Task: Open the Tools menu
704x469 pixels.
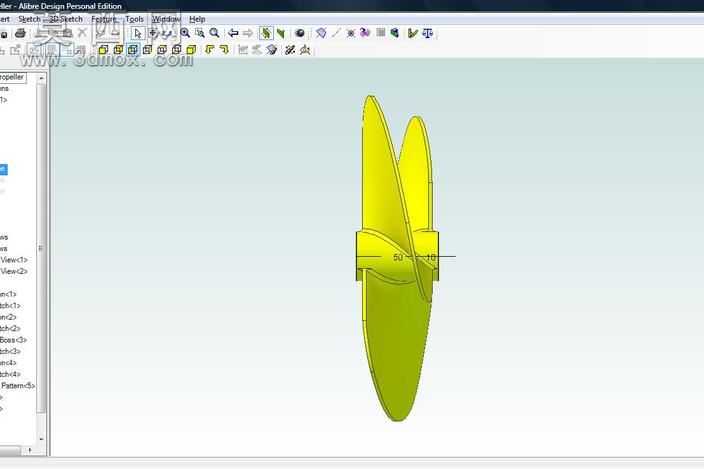Action: point(134,19)
